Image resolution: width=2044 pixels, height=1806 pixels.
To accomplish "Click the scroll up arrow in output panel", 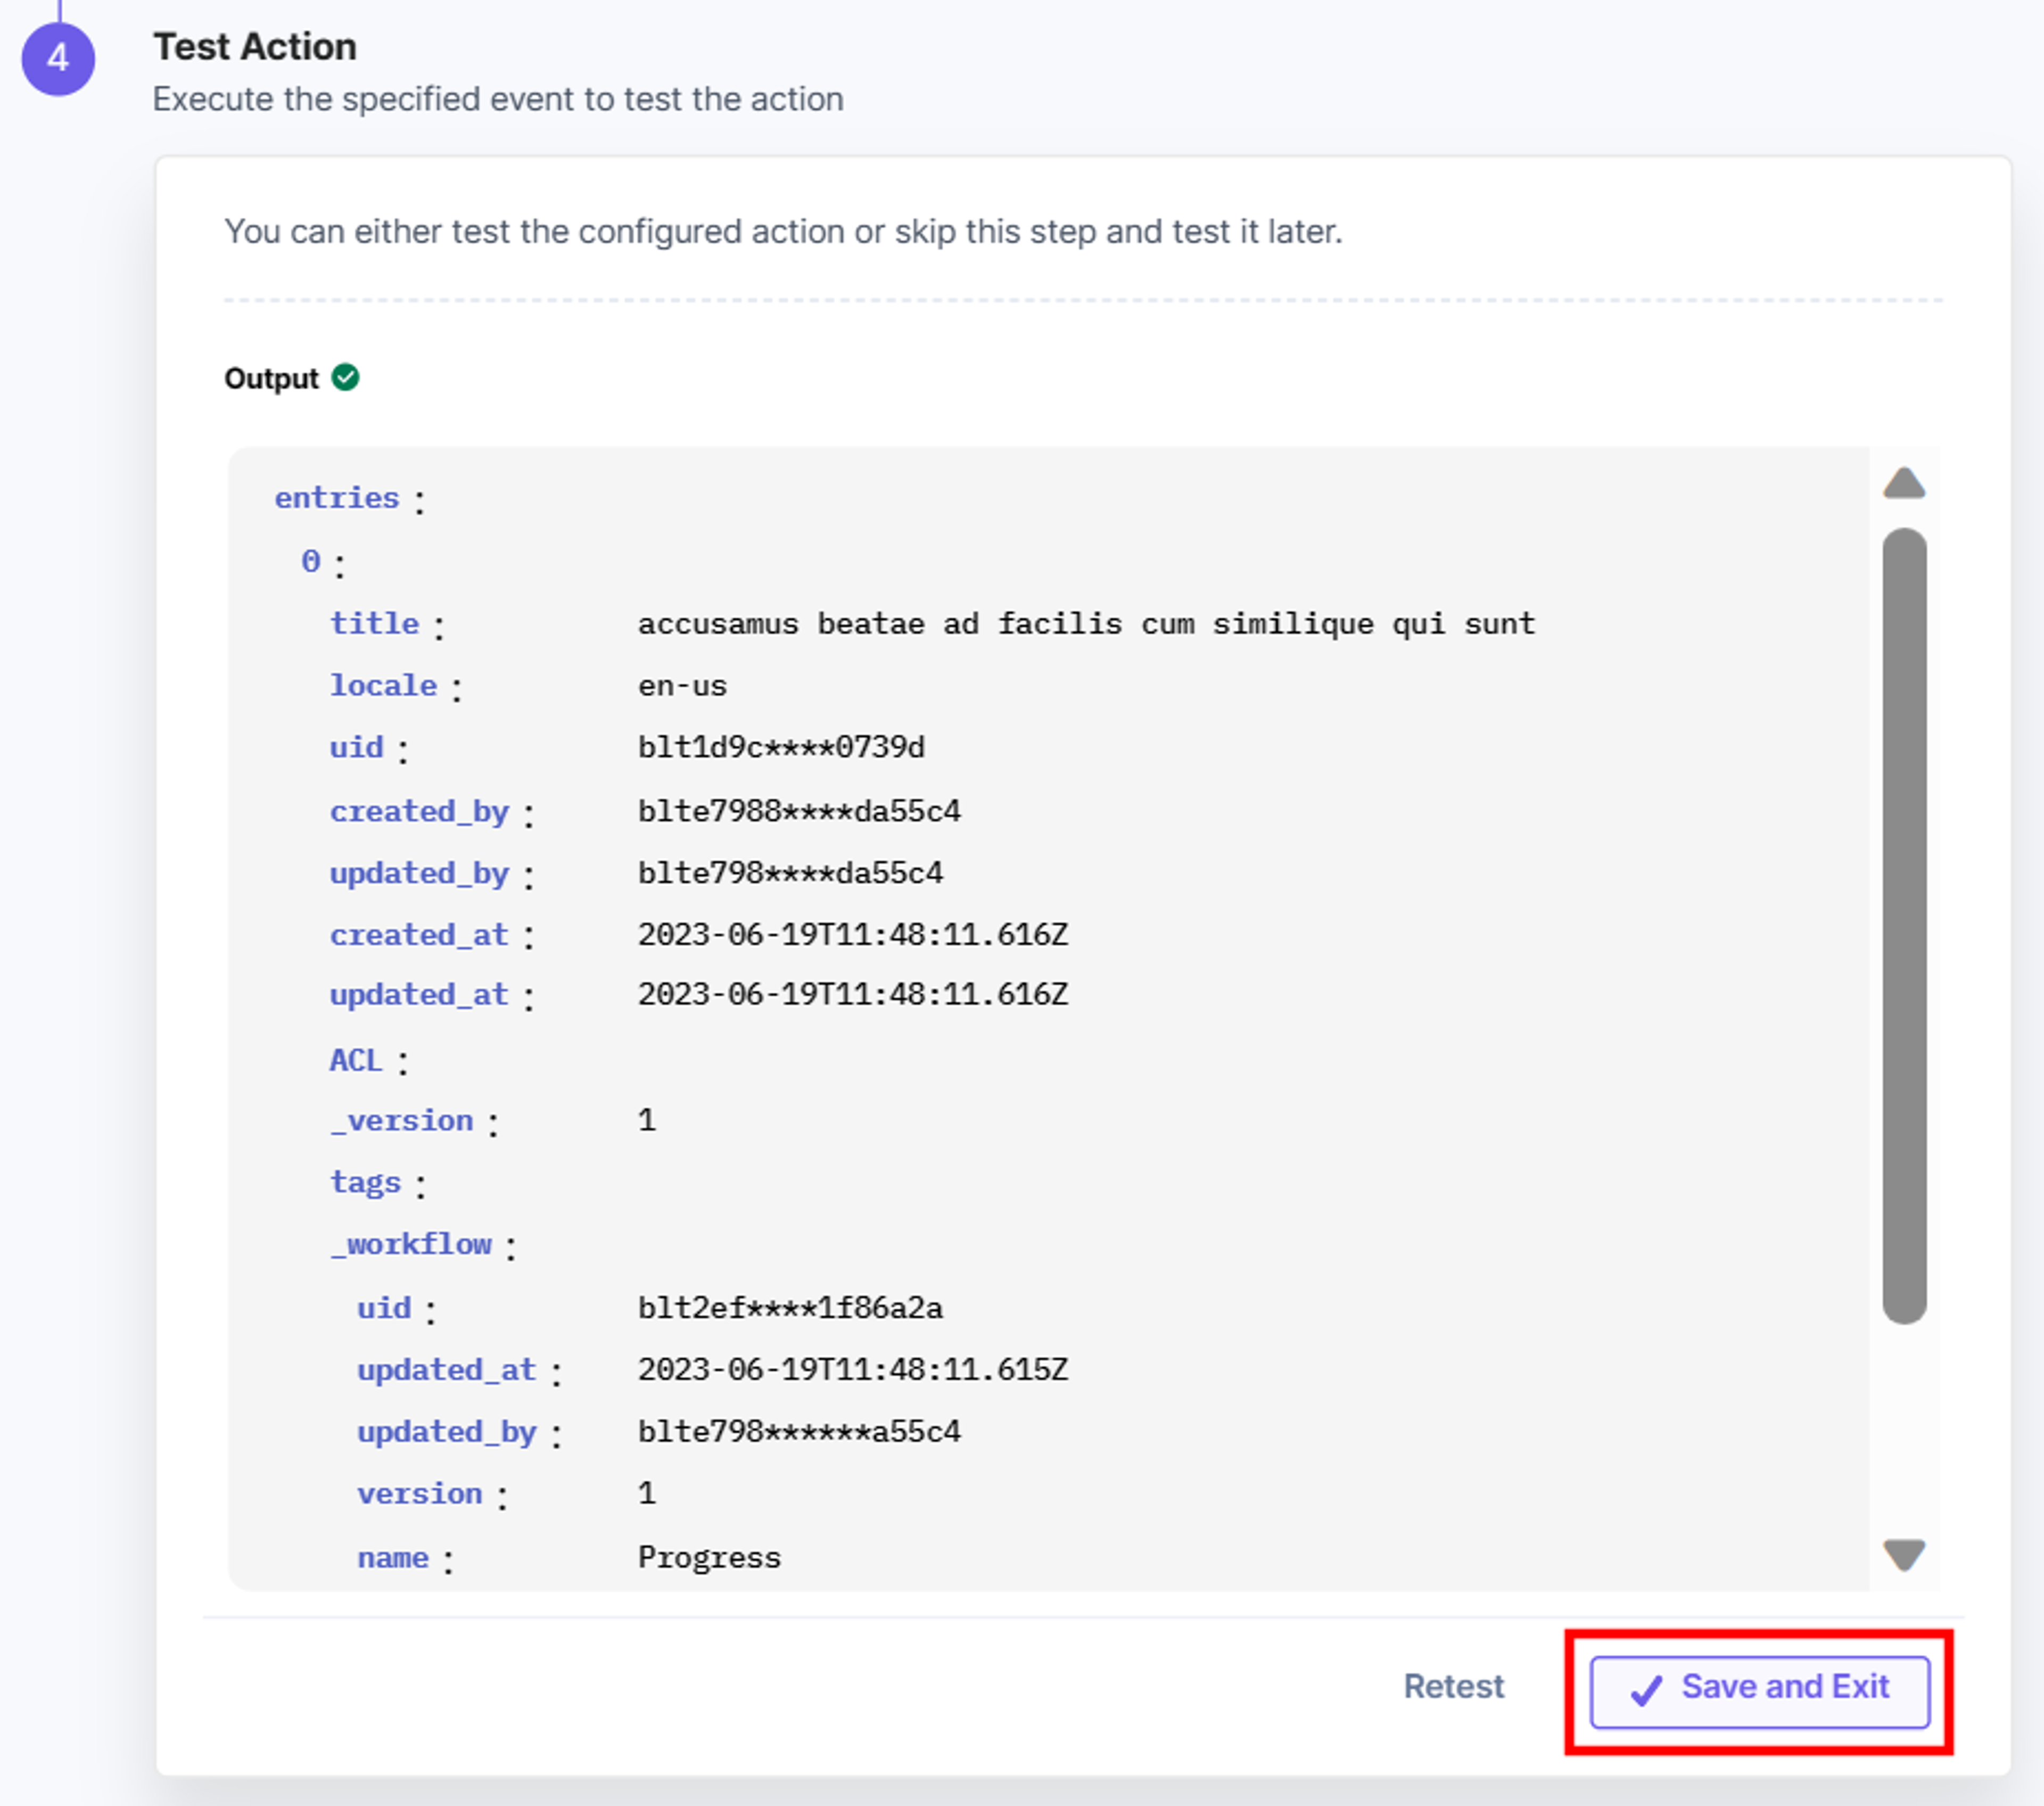I will pos(1903,484).
